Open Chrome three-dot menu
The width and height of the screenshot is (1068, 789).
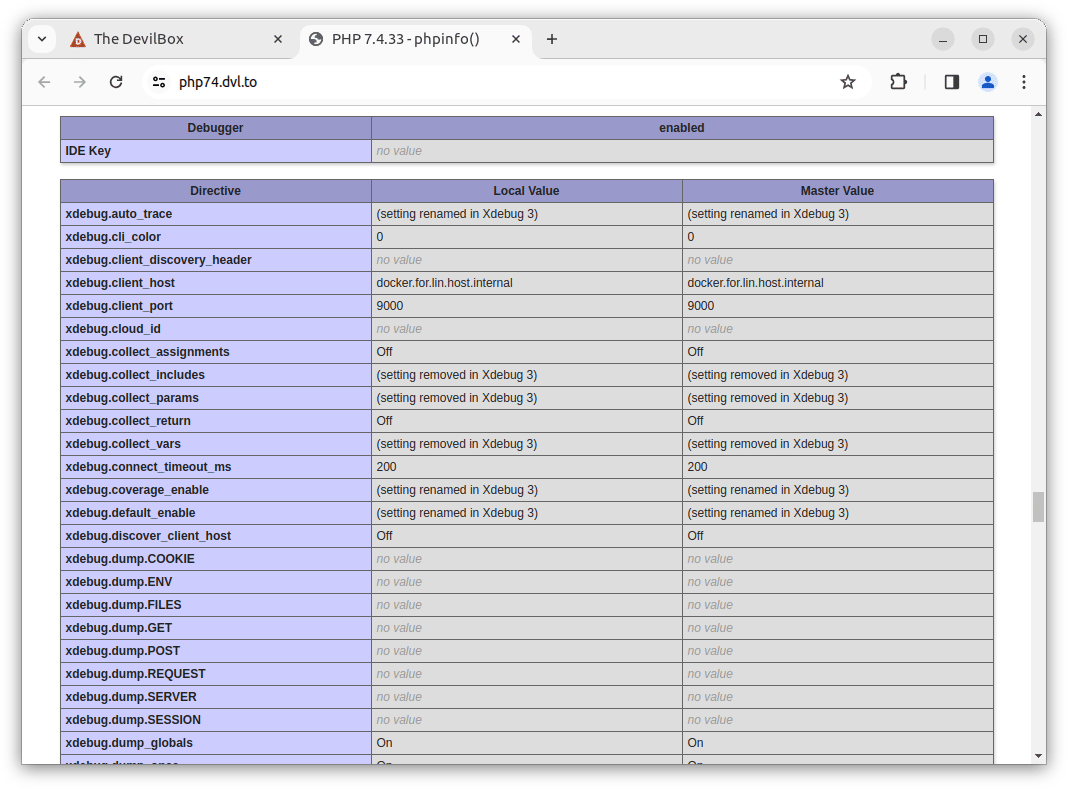click(1023, 82)
